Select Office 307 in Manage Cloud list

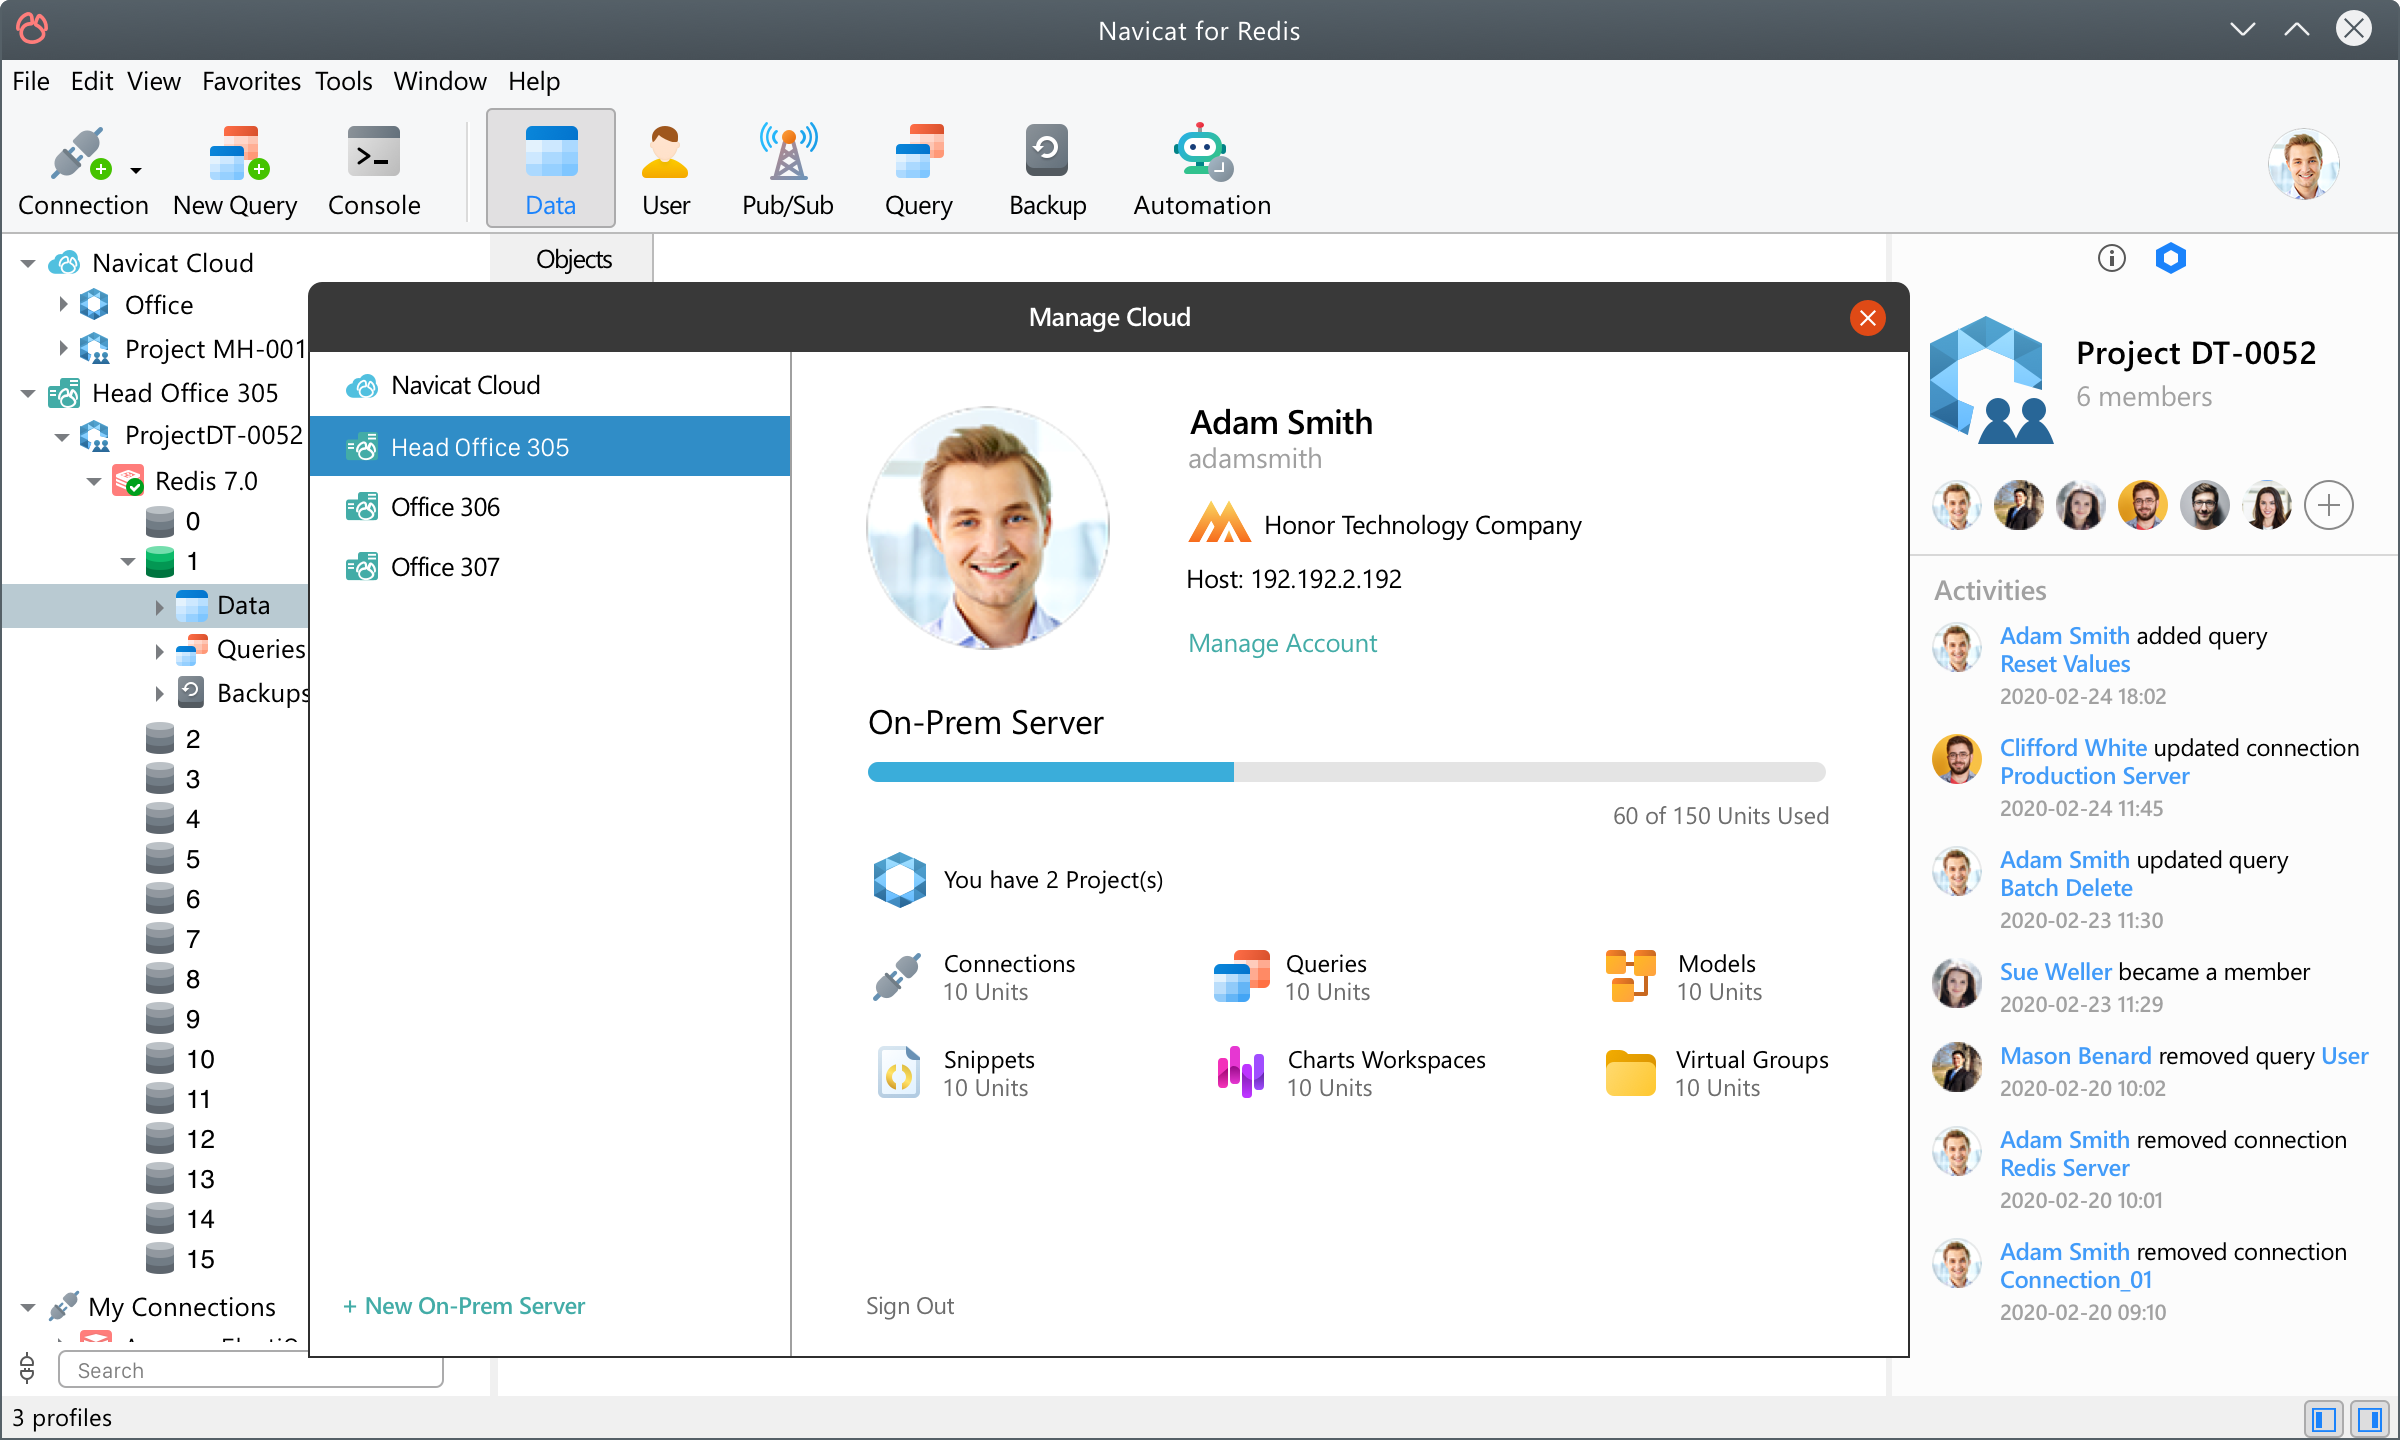coord(550,567)
